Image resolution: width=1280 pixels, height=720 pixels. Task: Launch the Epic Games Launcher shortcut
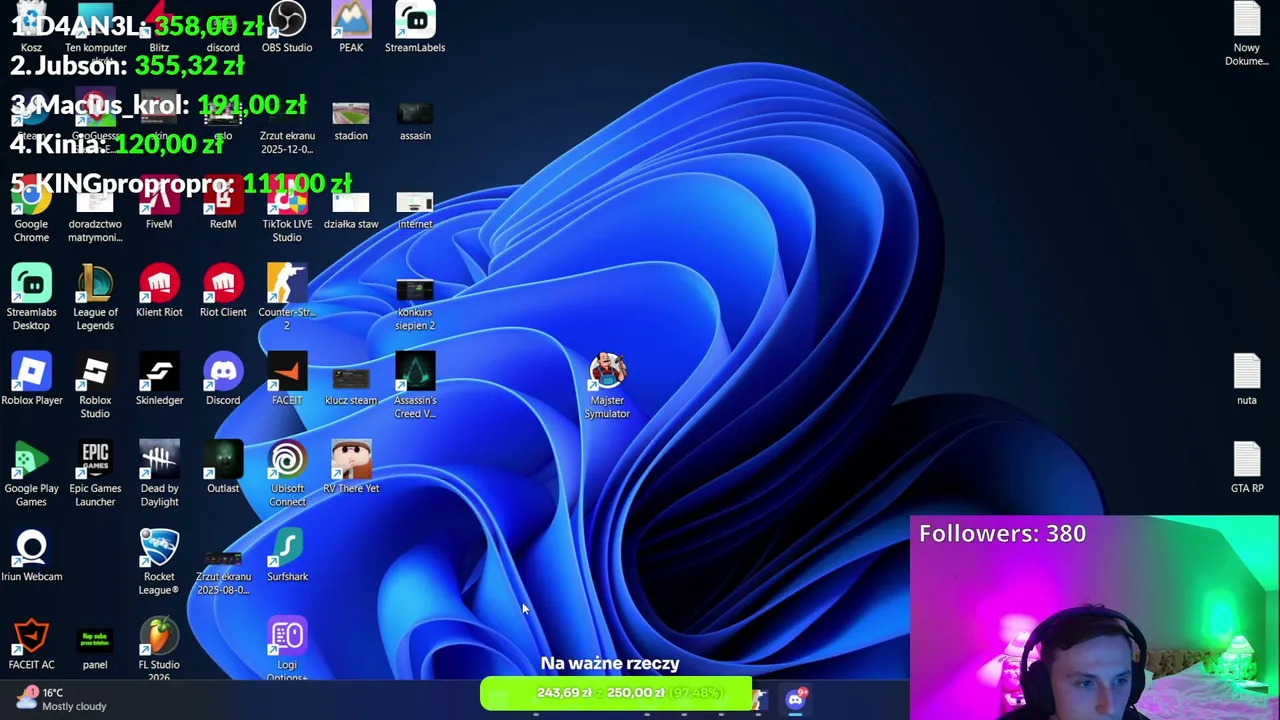coord(95,474)
